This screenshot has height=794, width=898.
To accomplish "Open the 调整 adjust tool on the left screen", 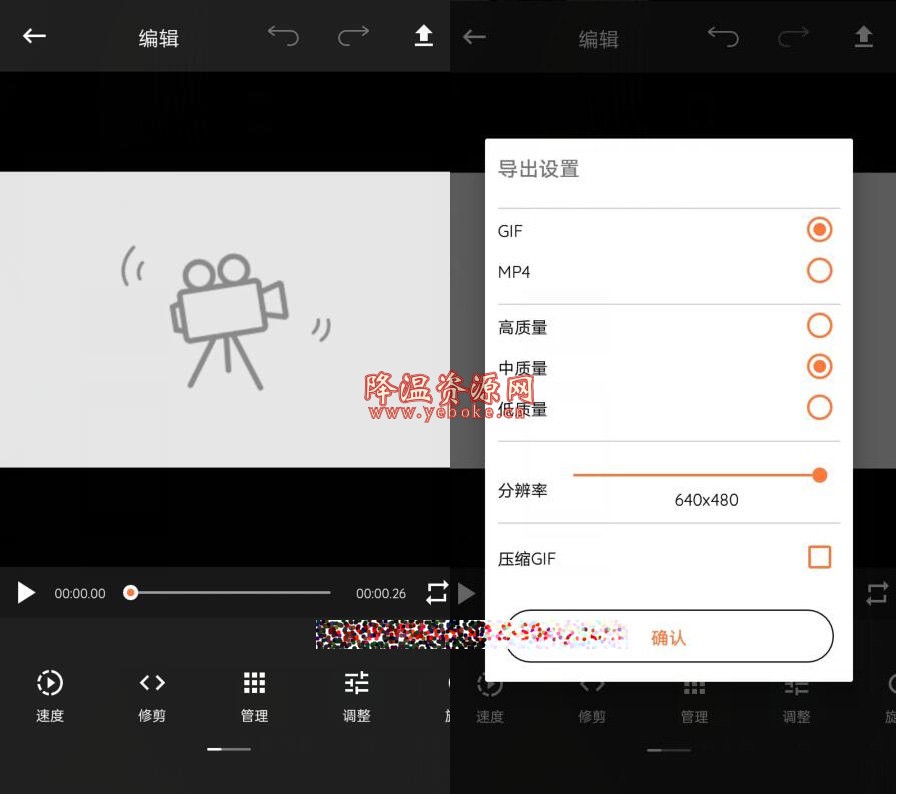I will click(356, 695).
